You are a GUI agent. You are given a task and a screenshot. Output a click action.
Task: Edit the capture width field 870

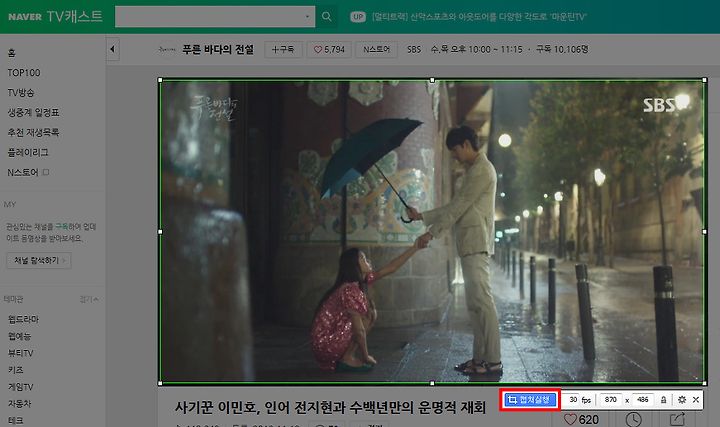[611, 400]
